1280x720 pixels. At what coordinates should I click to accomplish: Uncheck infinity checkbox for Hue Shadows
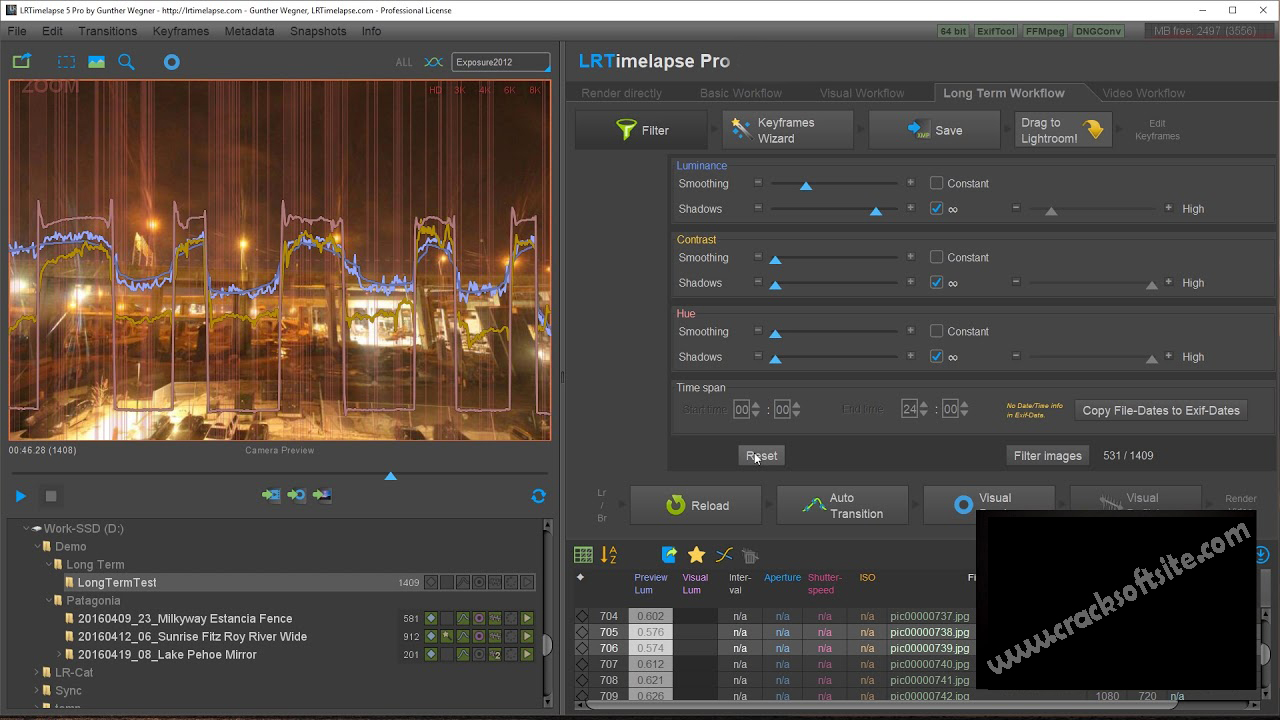[937, 357]
